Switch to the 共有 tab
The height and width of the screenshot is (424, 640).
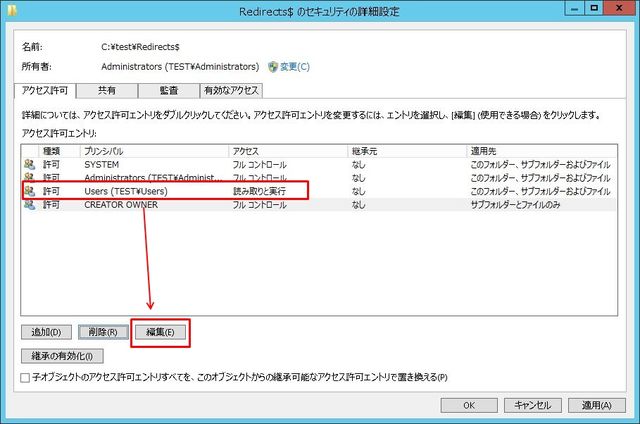107,91
